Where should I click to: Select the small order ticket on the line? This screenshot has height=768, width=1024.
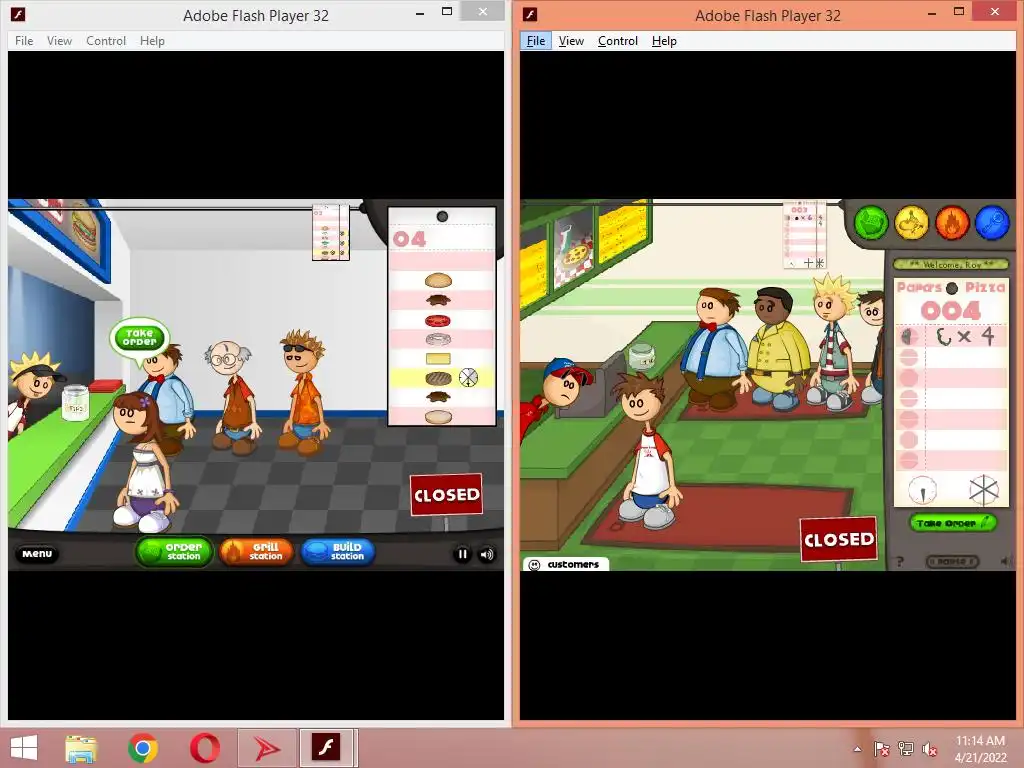pyautogui.click(x=330, y=233)
